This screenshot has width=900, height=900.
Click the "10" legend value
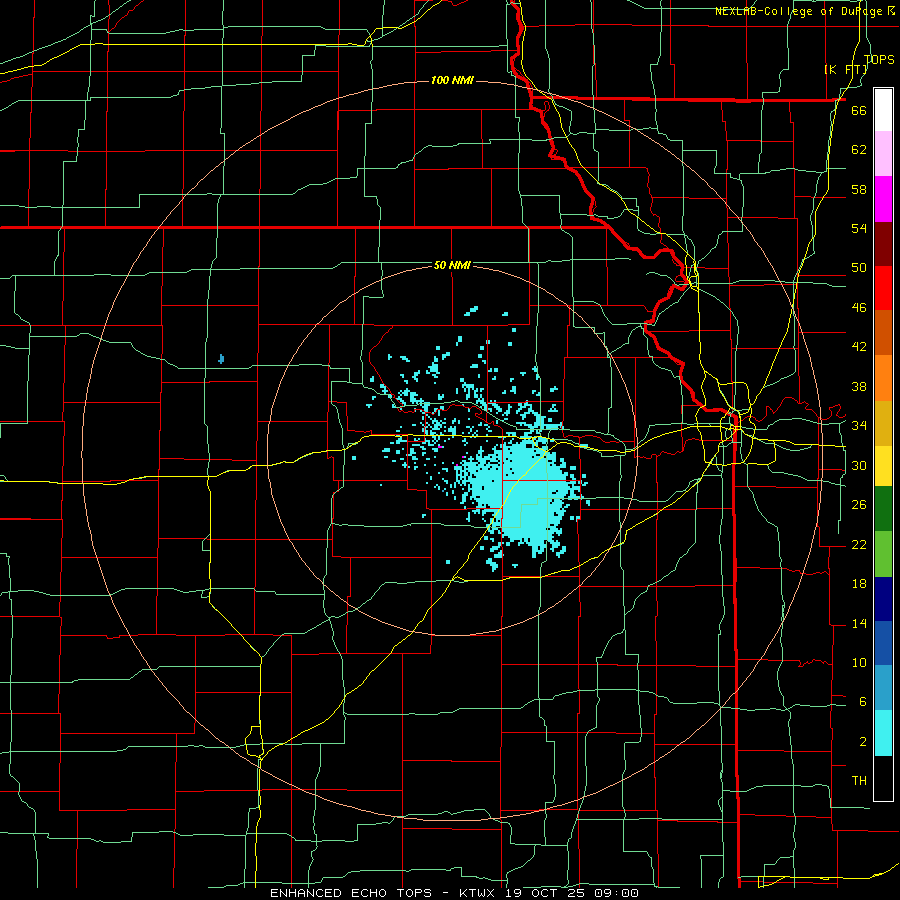pos(859,663)
